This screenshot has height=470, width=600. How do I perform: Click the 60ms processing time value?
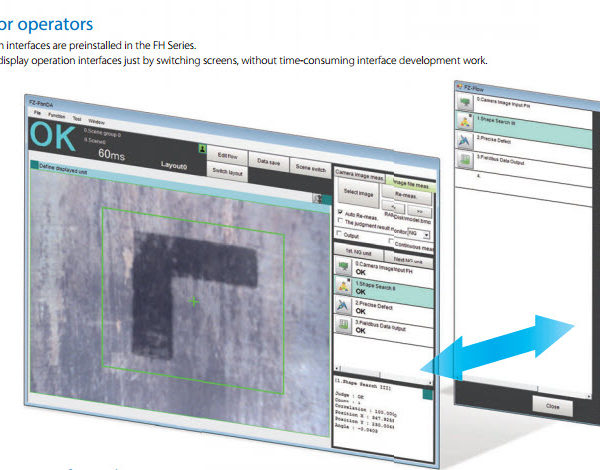(x=111, y=154)
